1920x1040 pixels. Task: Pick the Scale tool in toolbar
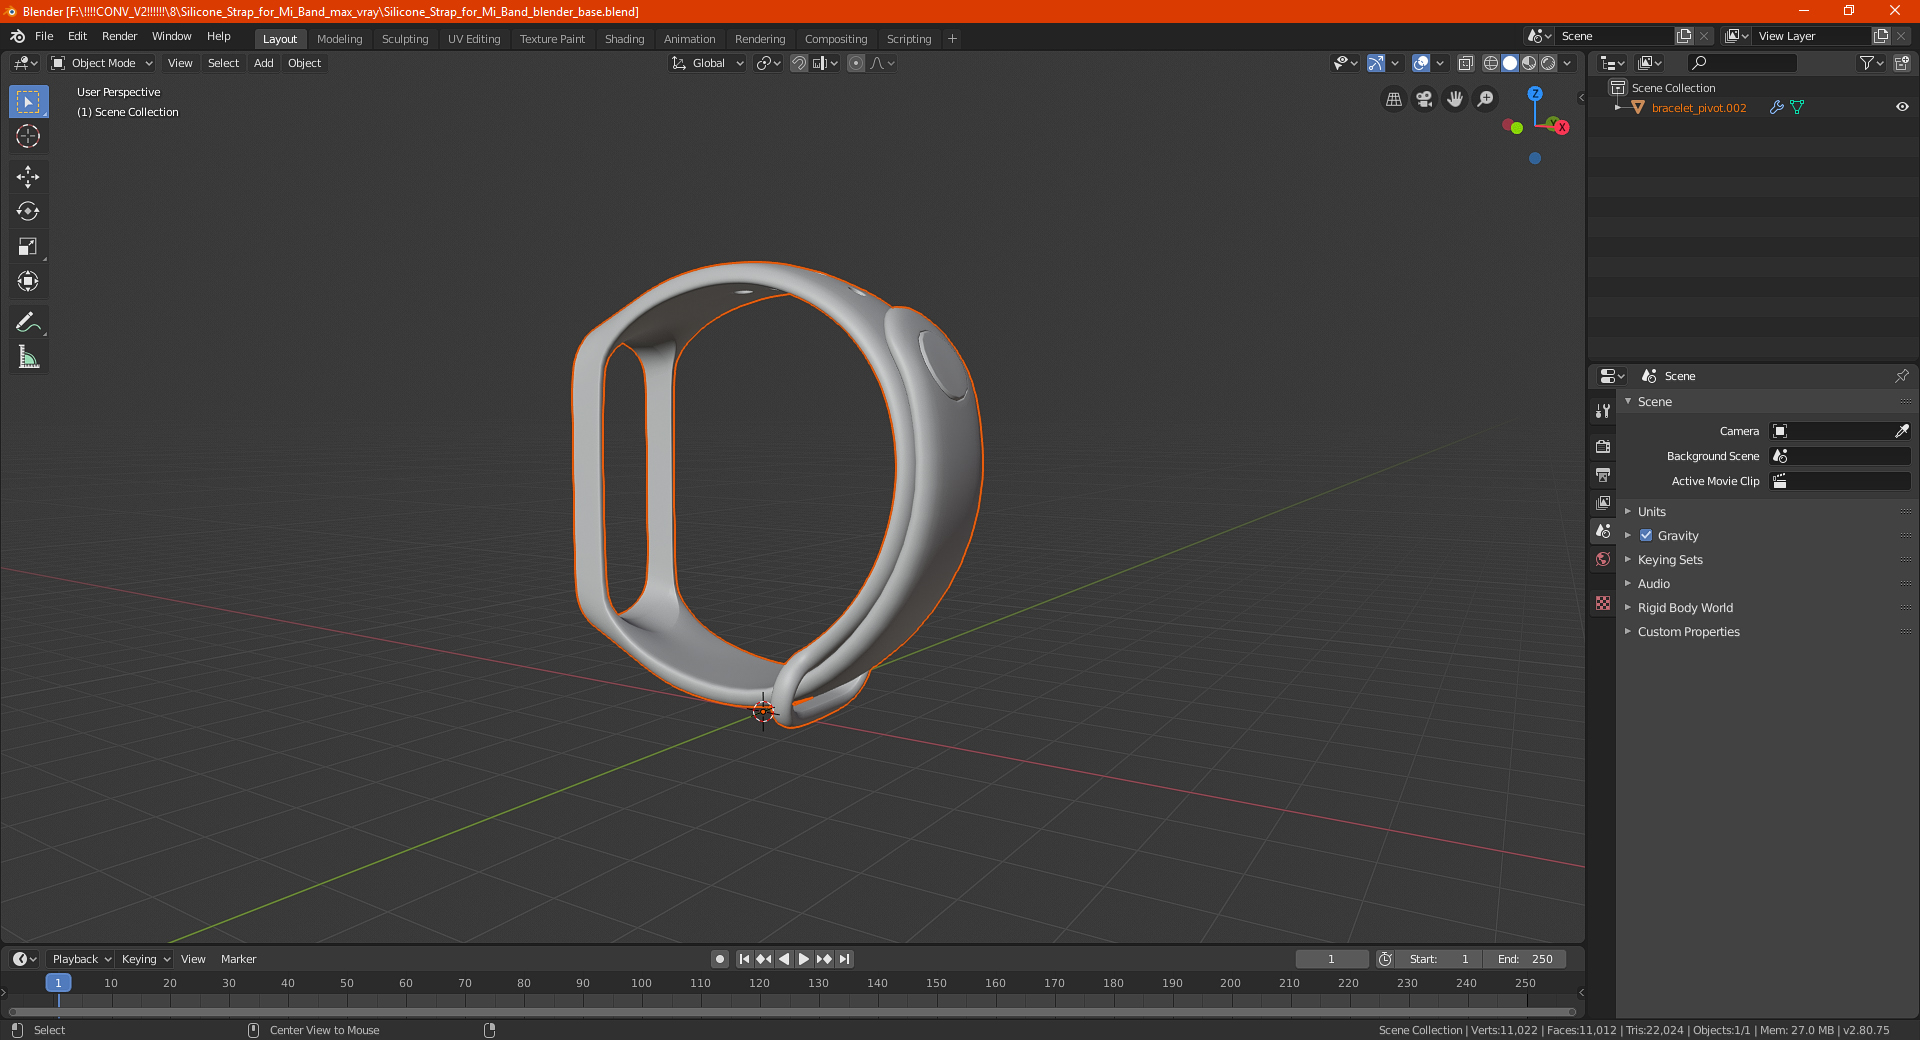point(28,246)
